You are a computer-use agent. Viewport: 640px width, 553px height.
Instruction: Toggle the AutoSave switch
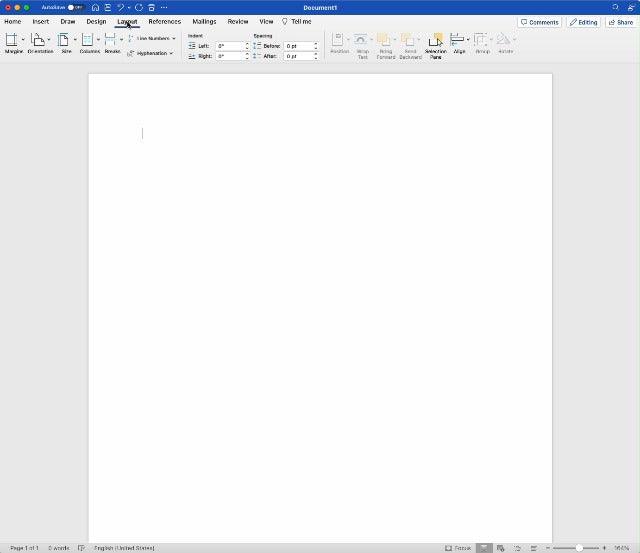tap(75, 7)
